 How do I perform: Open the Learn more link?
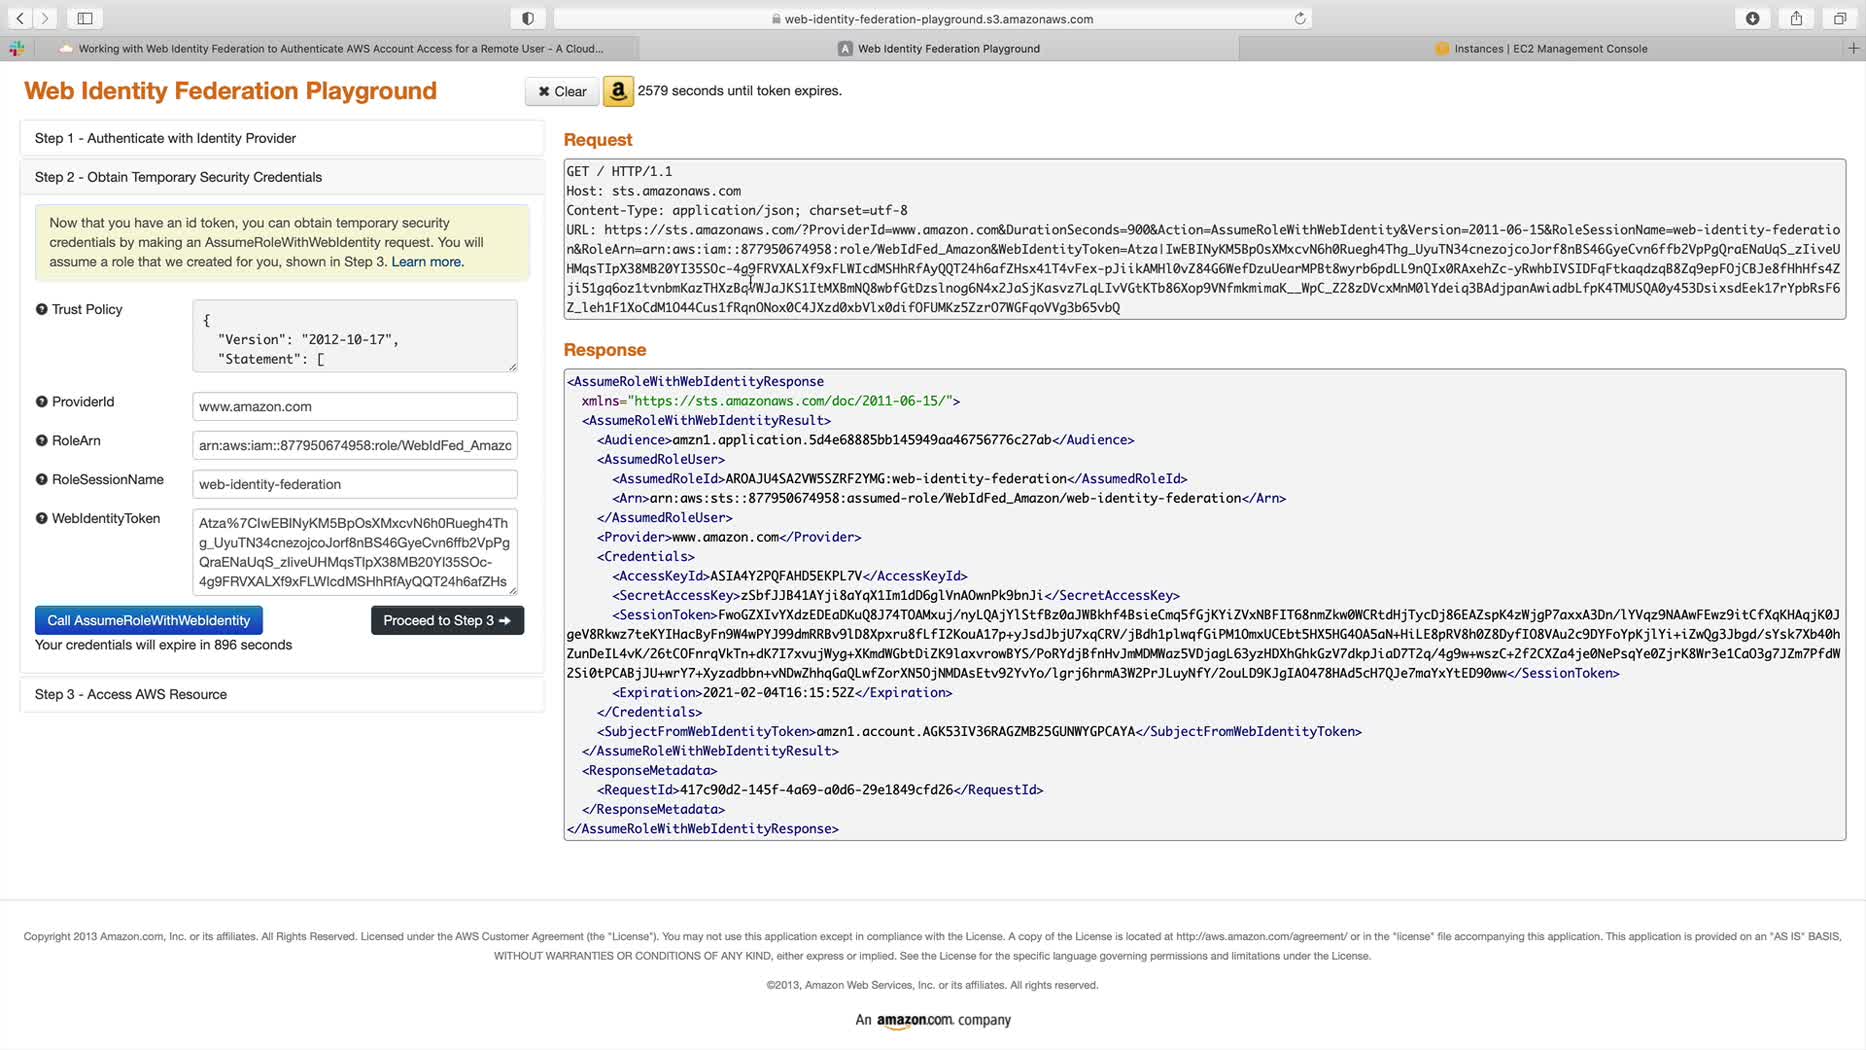(x=427, y=262)
